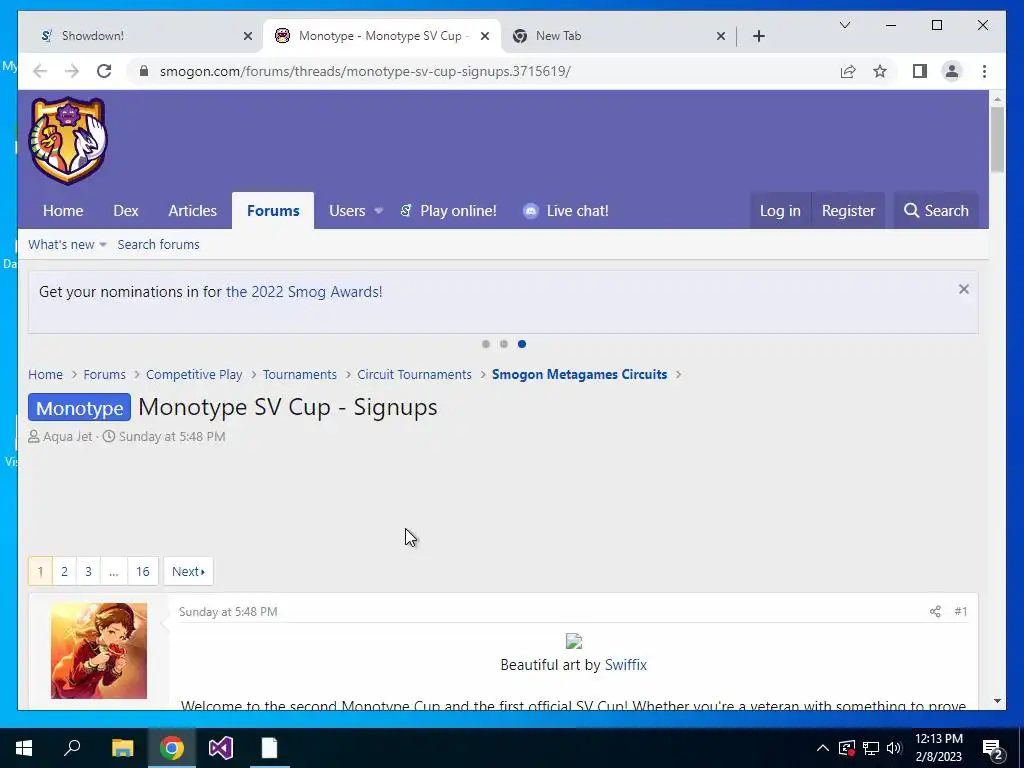This screenshot has height=768, width=1024.
Task: Click Play online! link
Action: point(448,211)
